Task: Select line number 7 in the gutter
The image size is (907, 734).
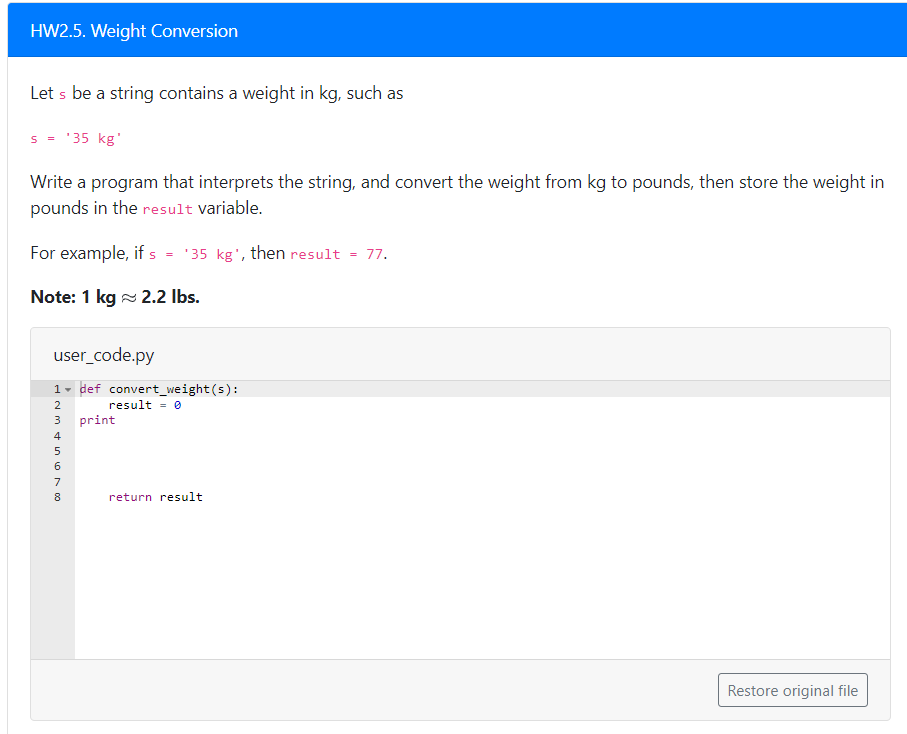Action: 57,482
